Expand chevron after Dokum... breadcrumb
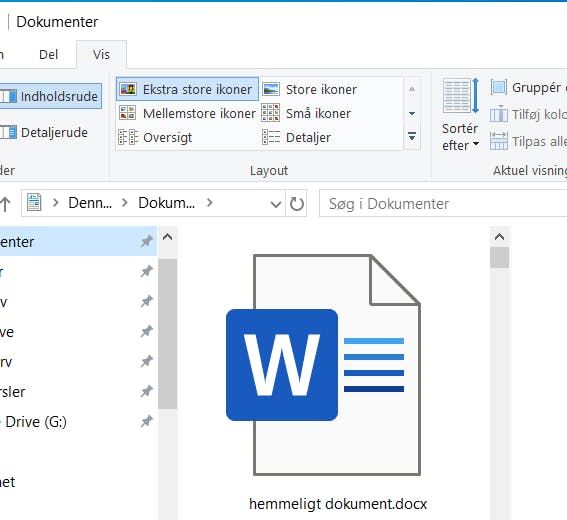Screen dimensions: 567x520 pyautogui.click(x=209, y=203)
